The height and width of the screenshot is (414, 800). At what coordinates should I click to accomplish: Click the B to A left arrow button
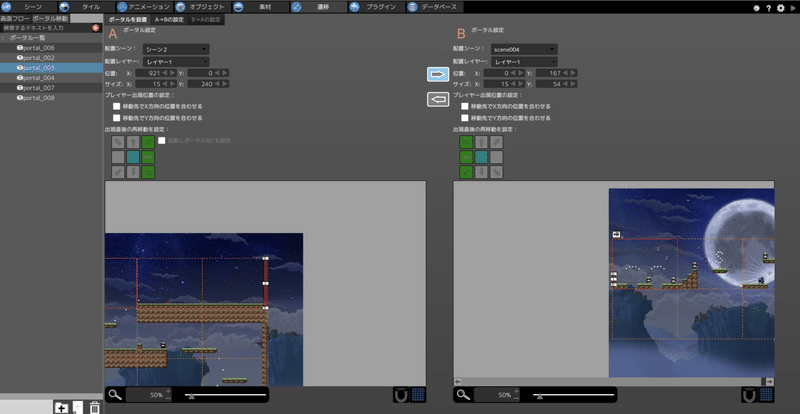point(438,99)
